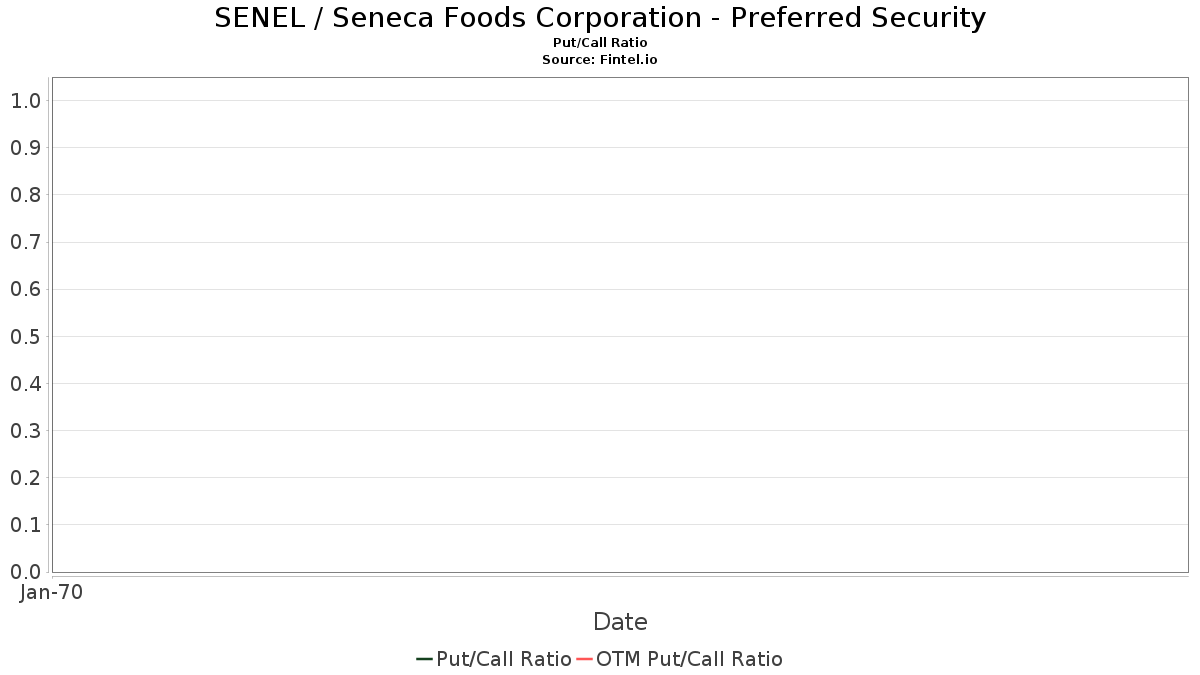The width and height of the screenshot is (1200, 675).
Task: Click the 0.5 y-axis tick label
Action: point(25,337)
